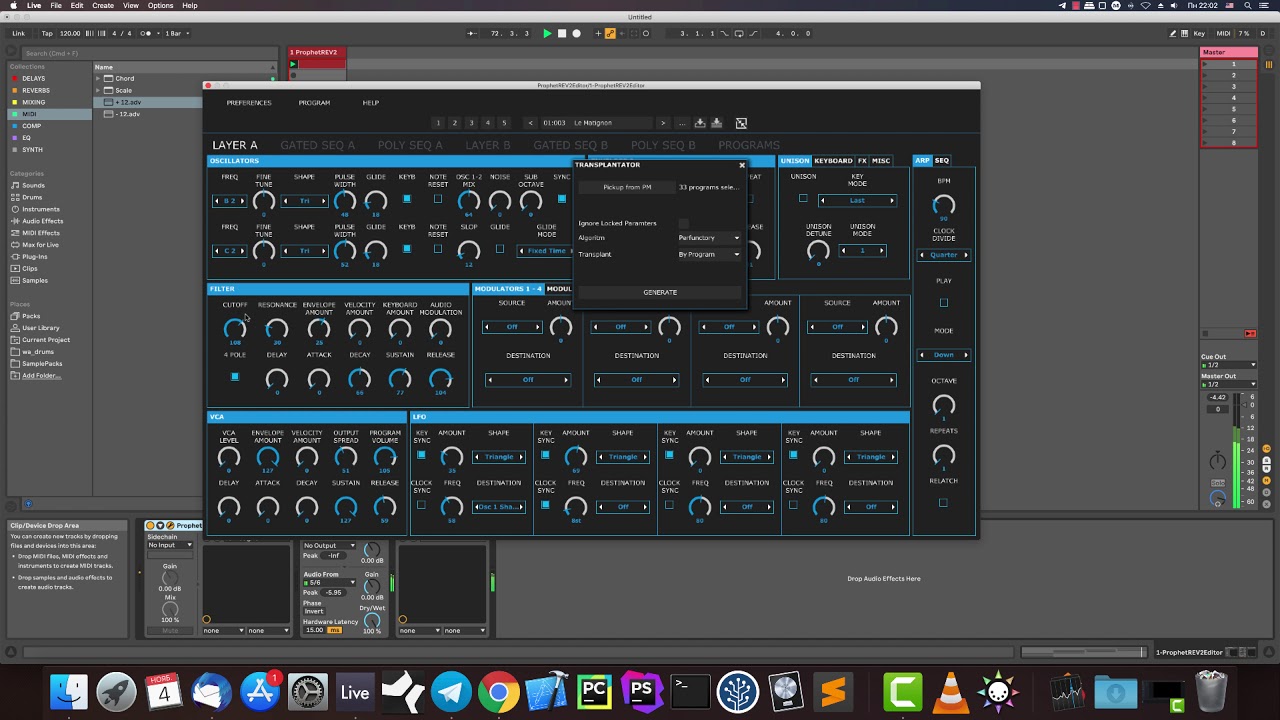
Task: Open Google Chrome from the Dock
Action: [498, 692]
